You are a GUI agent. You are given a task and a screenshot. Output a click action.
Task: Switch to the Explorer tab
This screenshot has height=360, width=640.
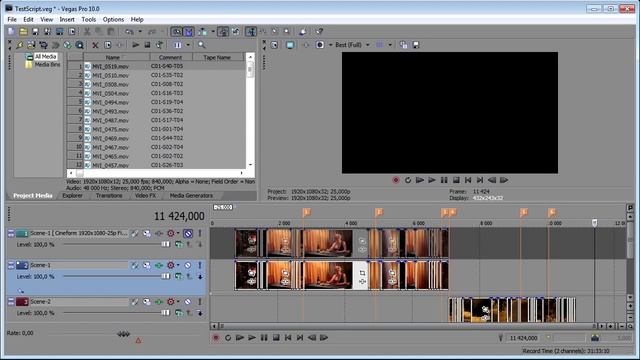pos(72,196)
